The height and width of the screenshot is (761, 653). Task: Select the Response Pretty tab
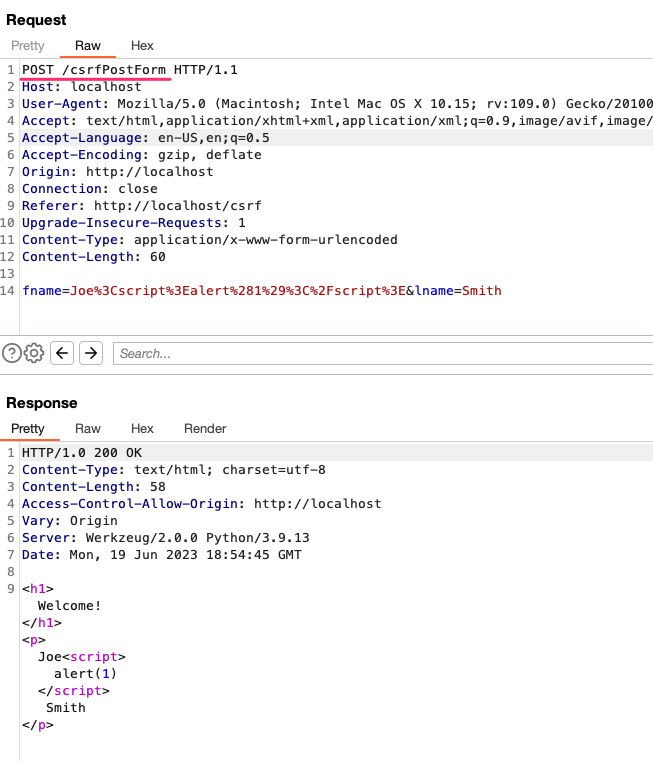point(28,429)
